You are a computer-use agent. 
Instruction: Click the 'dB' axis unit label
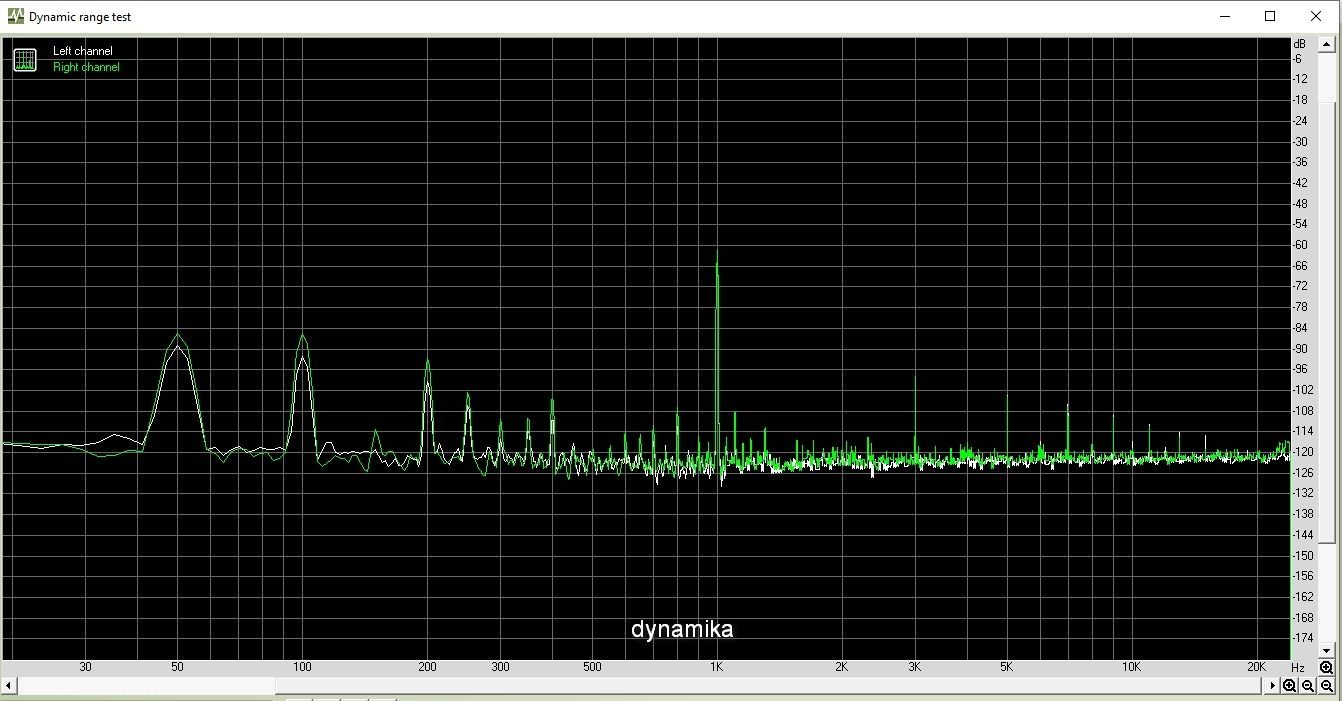pos(1299,44)
